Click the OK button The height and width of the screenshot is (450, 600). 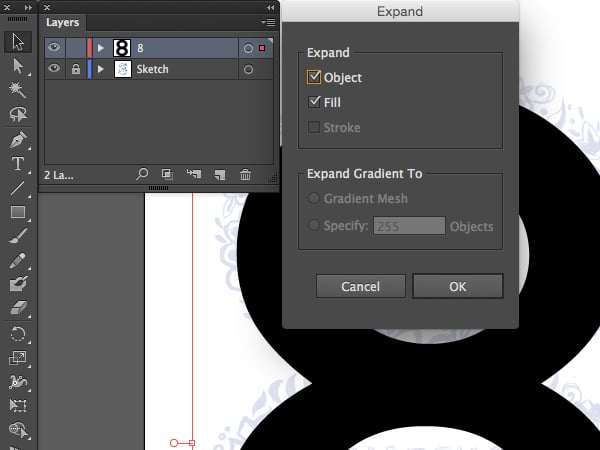point(458,286)
